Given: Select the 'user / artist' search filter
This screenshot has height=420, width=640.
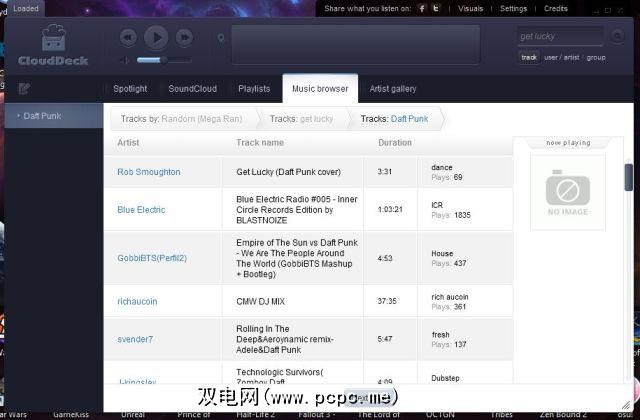Looking at the screenshot, I should click(x=562, y=58).
